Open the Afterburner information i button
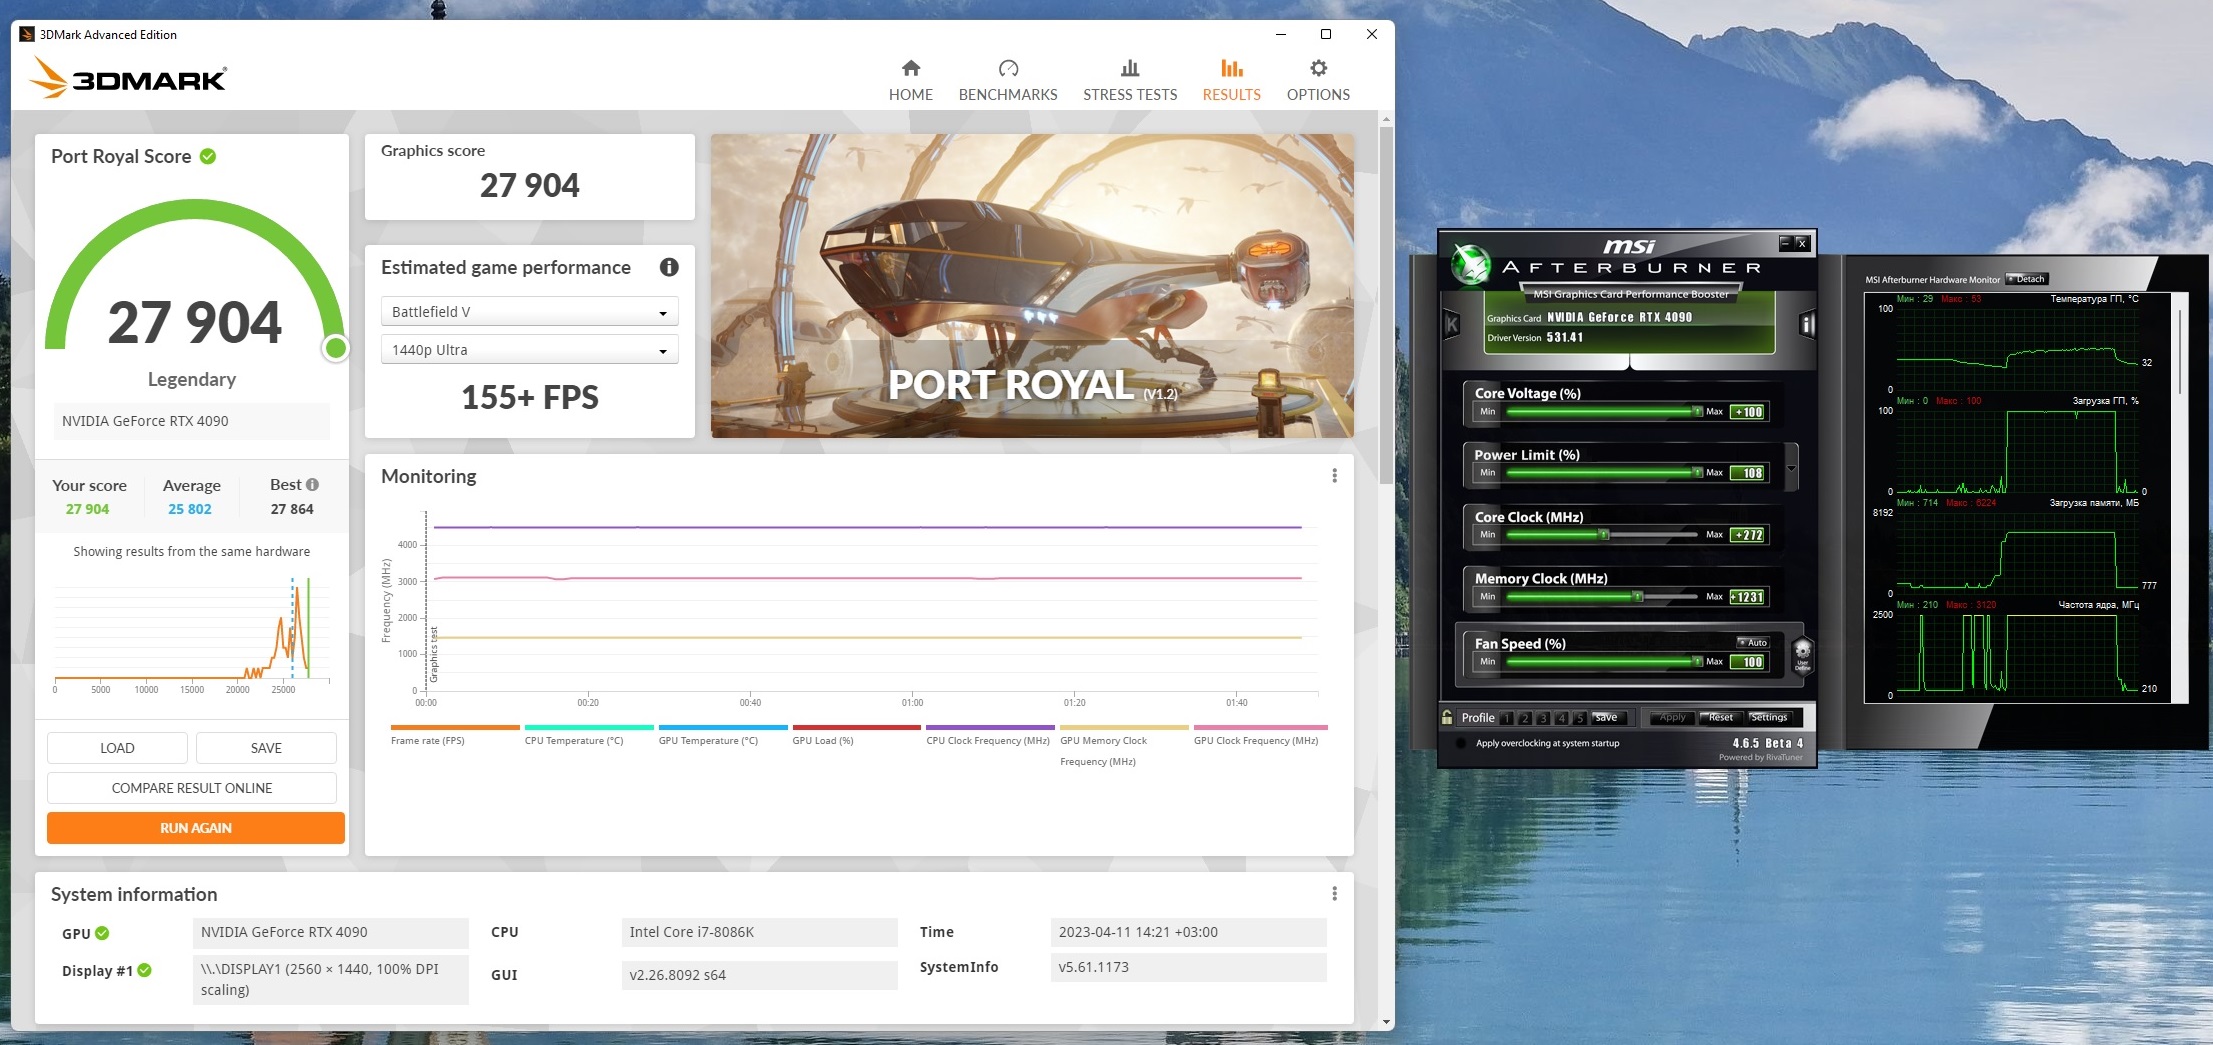The image size is (2213, 1045). pyautogui.click(x=1807, y=324)
